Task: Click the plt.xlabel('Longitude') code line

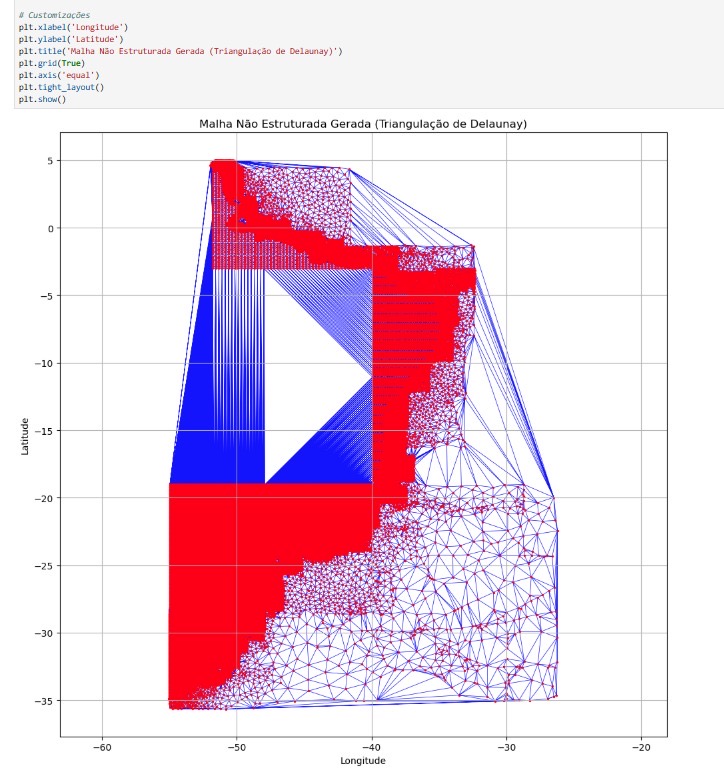Action: (x=73, y=27)
